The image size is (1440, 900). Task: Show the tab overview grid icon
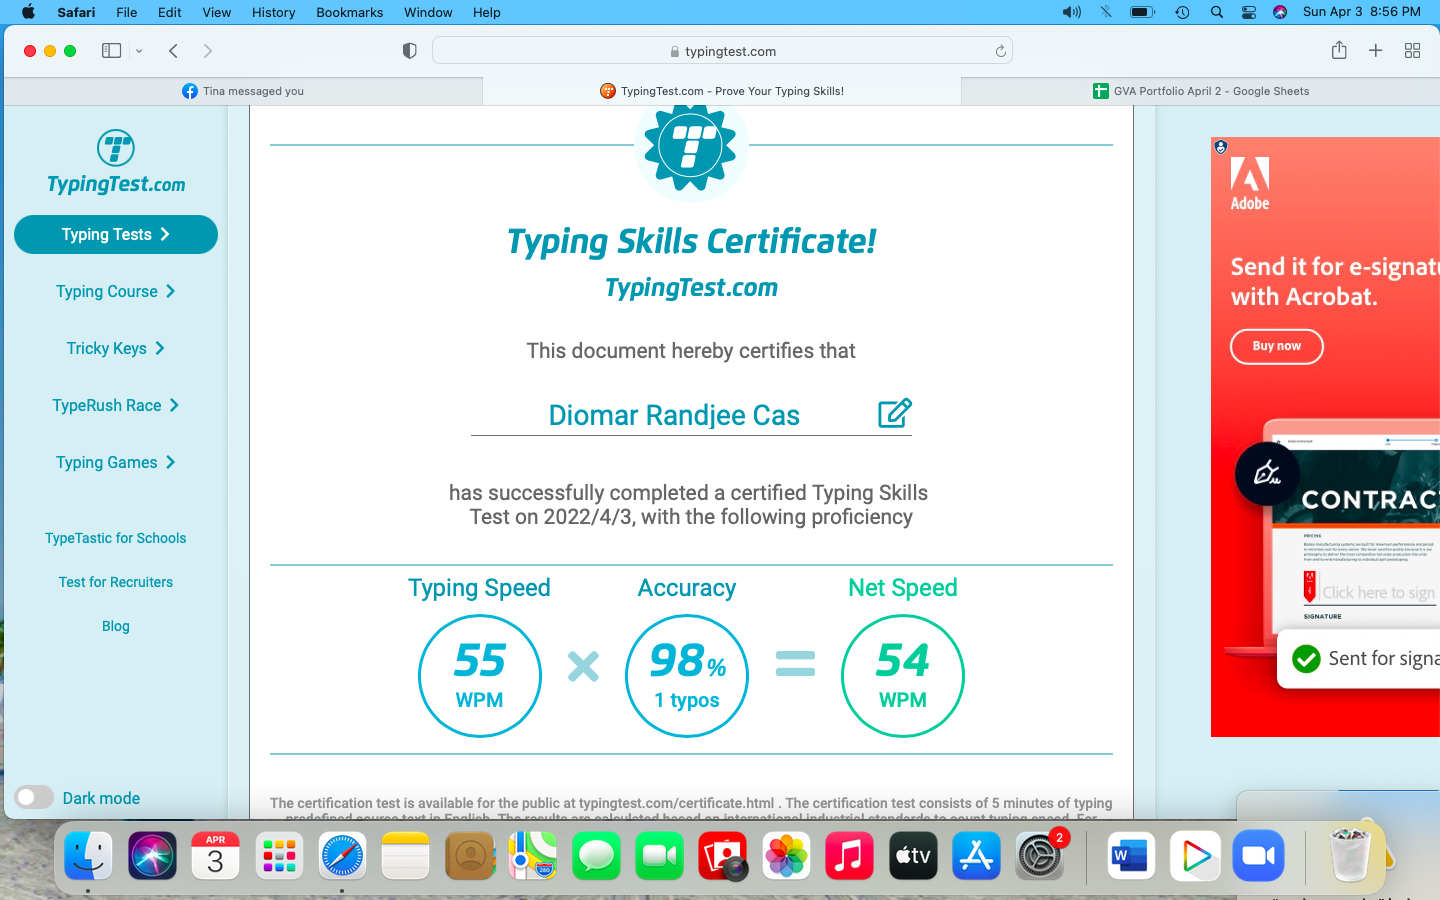(1412, 50)
